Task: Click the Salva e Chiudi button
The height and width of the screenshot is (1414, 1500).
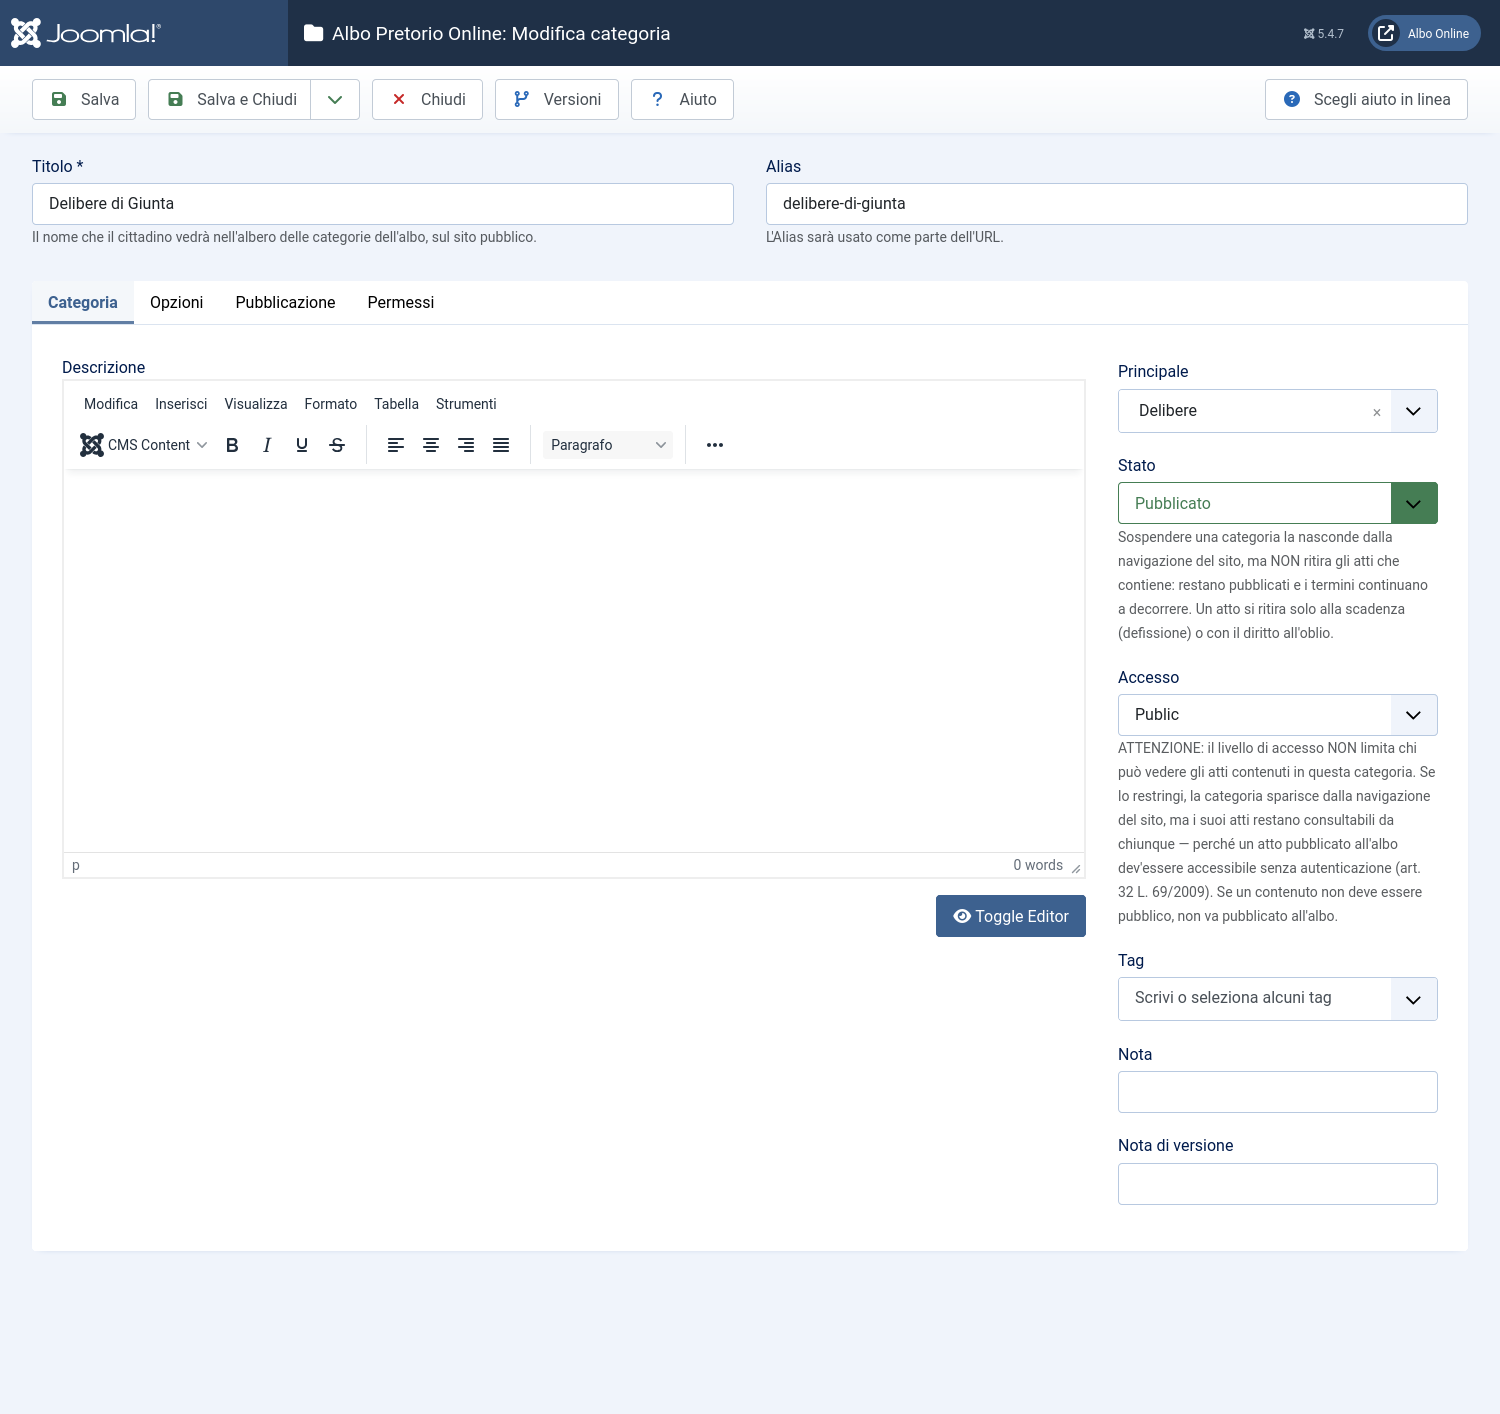Action: [230, 99]
